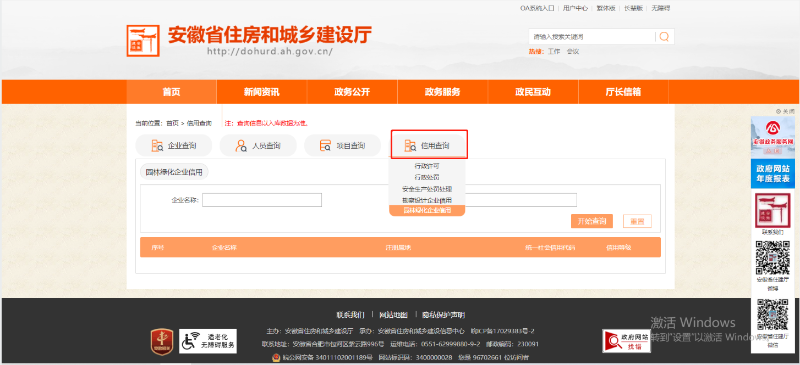The image size is (800, 365).
Task: Click the 人员查询 person search icon
Action: [241, 146]
